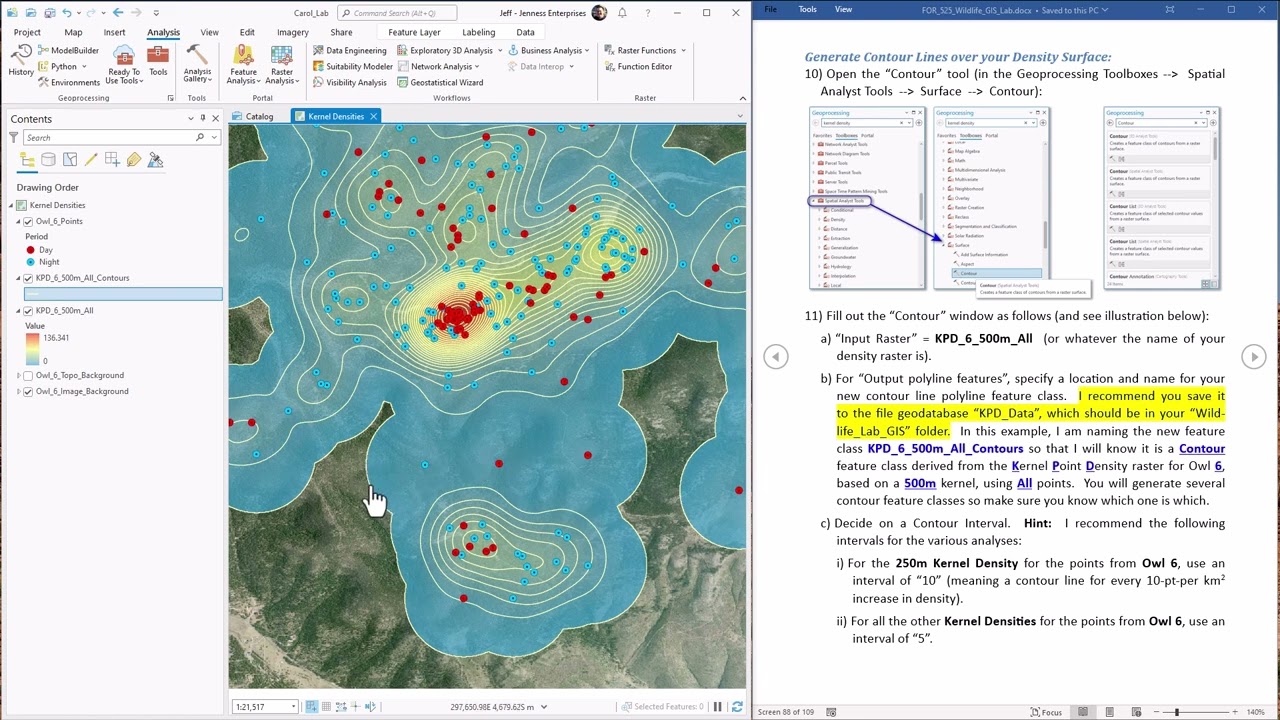Screen dimensions: 1280x720
Task: Open the Feature Analysis dropdown
Action: coord(243,66)
